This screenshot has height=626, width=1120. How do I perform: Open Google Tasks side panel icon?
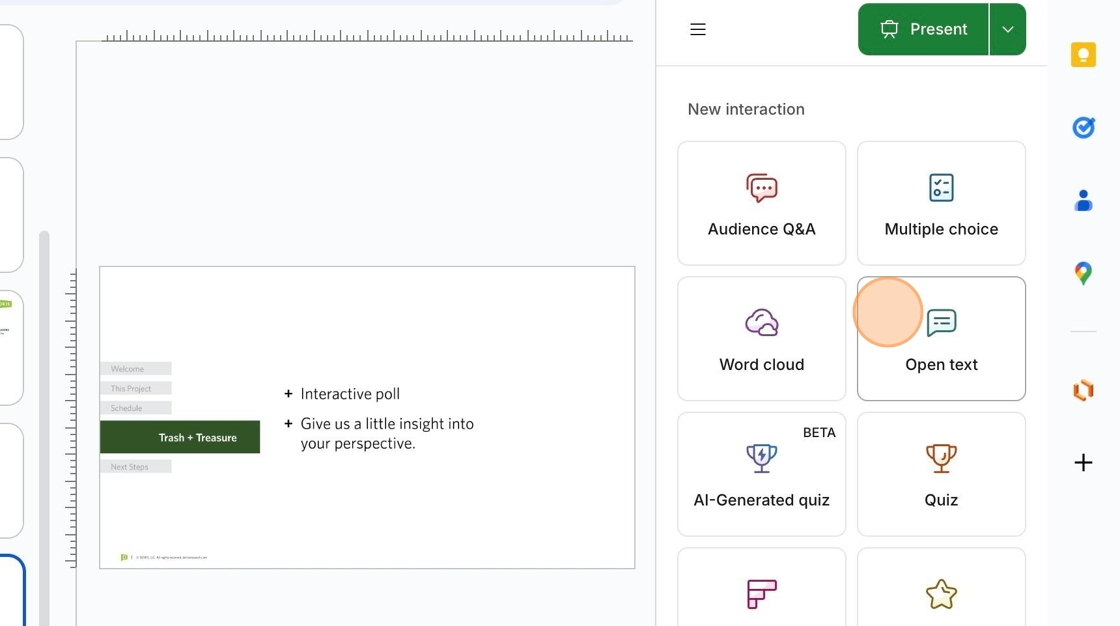pyautogui.click(x=1083, y=127)
